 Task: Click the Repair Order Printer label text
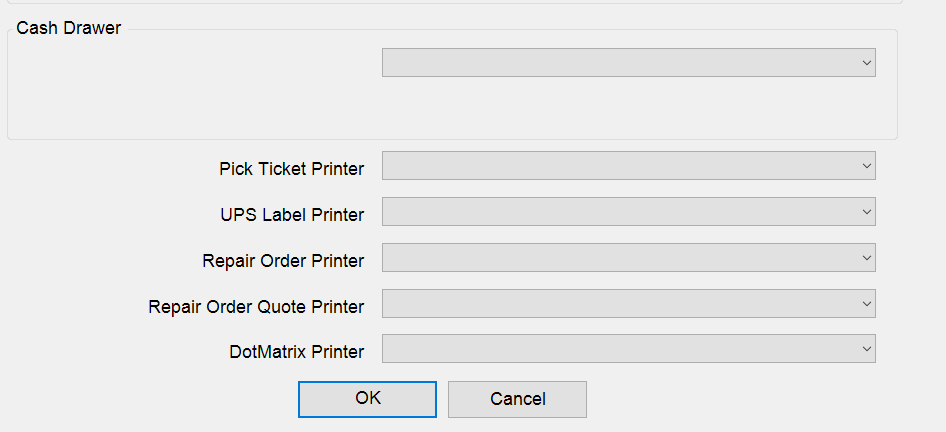[283, 261]
